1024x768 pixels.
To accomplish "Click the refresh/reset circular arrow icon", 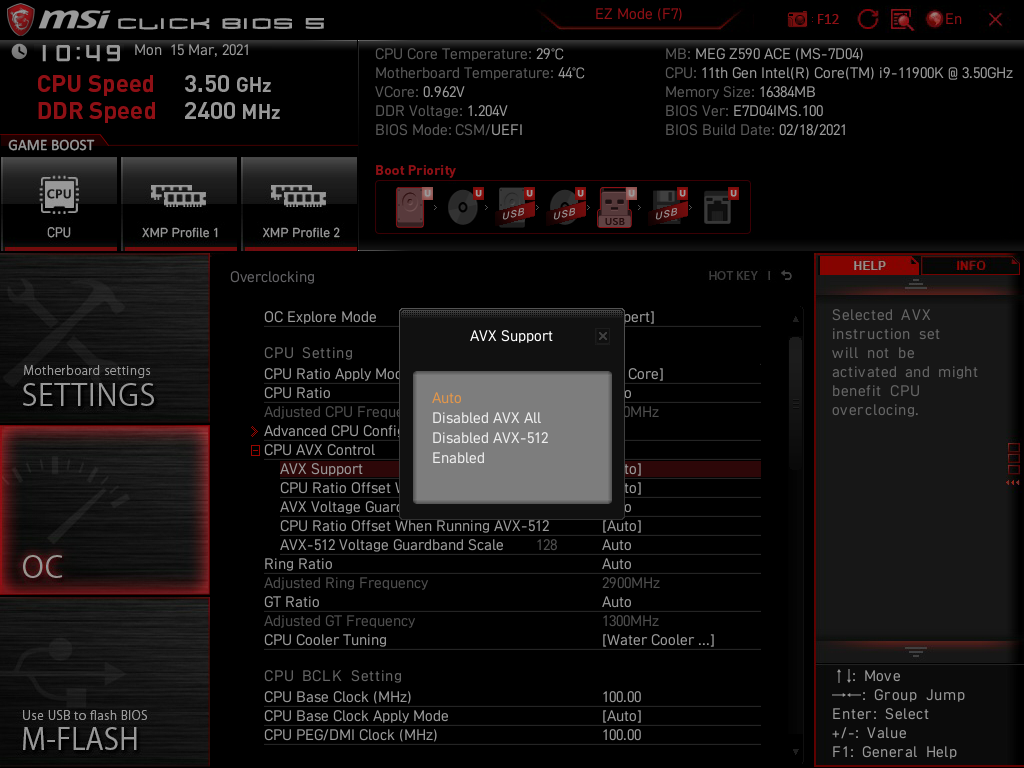I will pyautogui.click(x=867, y=19).
